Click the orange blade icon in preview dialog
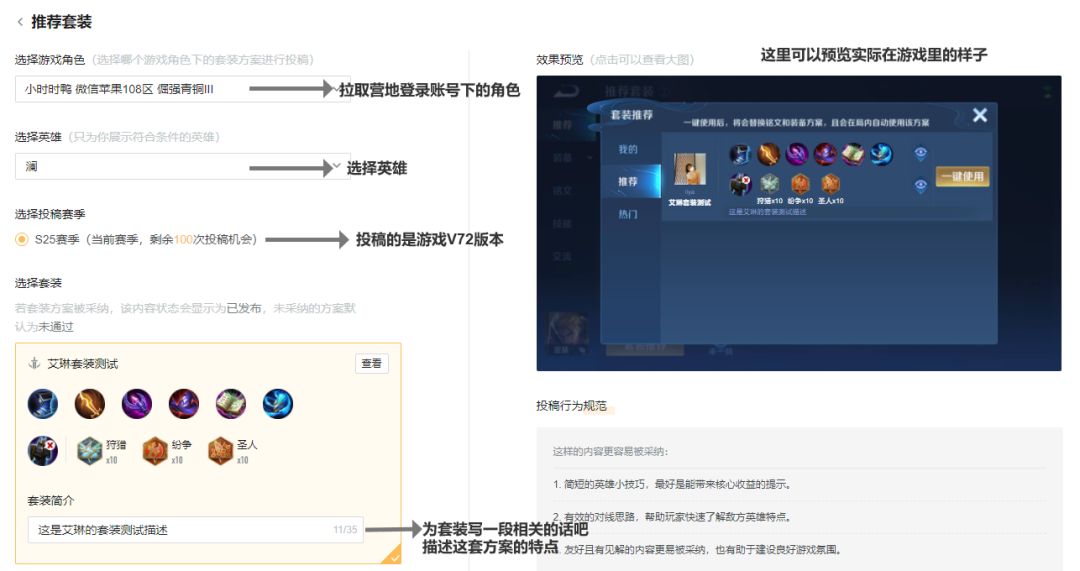Screen dimensions: 1080x571 coord(769,154)
